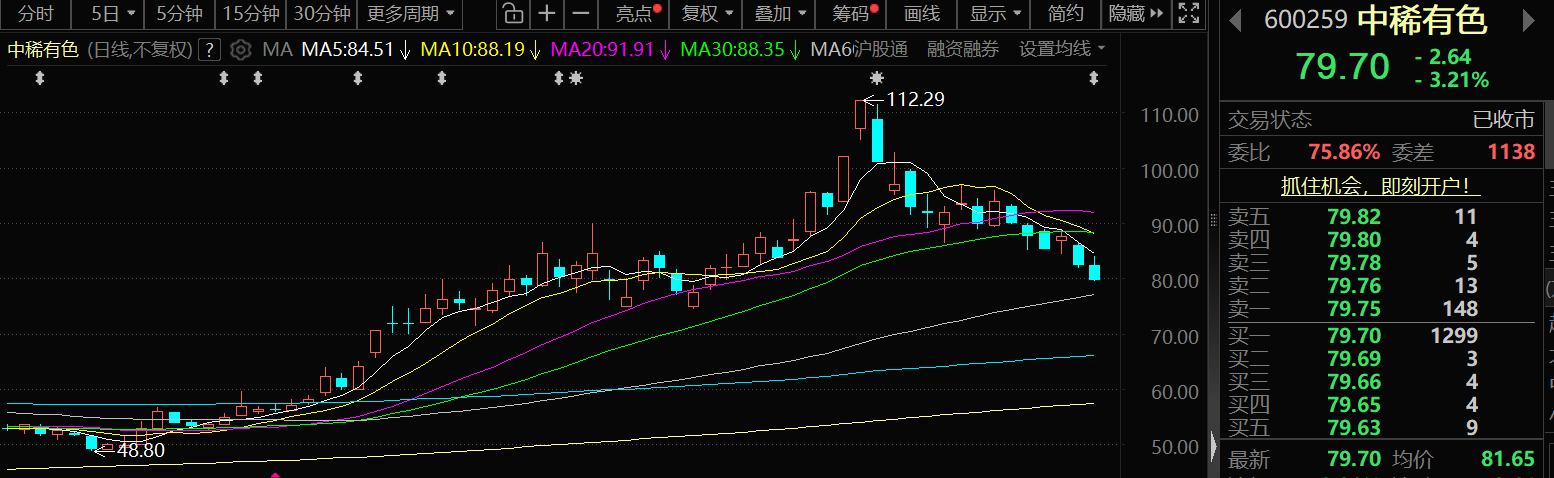Zoom out the chart with the minus icon
The image size is (1554, 478).
coord(580,14)
